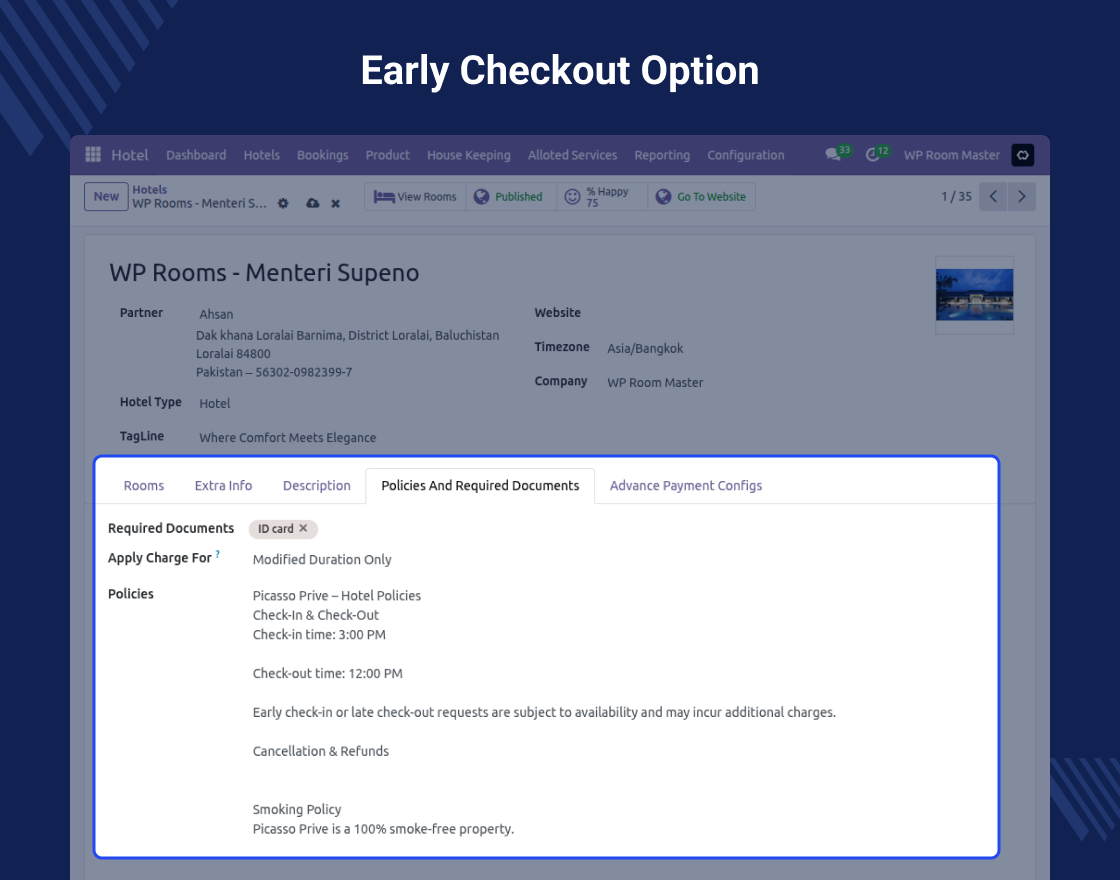Open the activities clock icon
The width and height of the screenshot is (1120, 880).
pyautogui.click(x=872, y=155)
